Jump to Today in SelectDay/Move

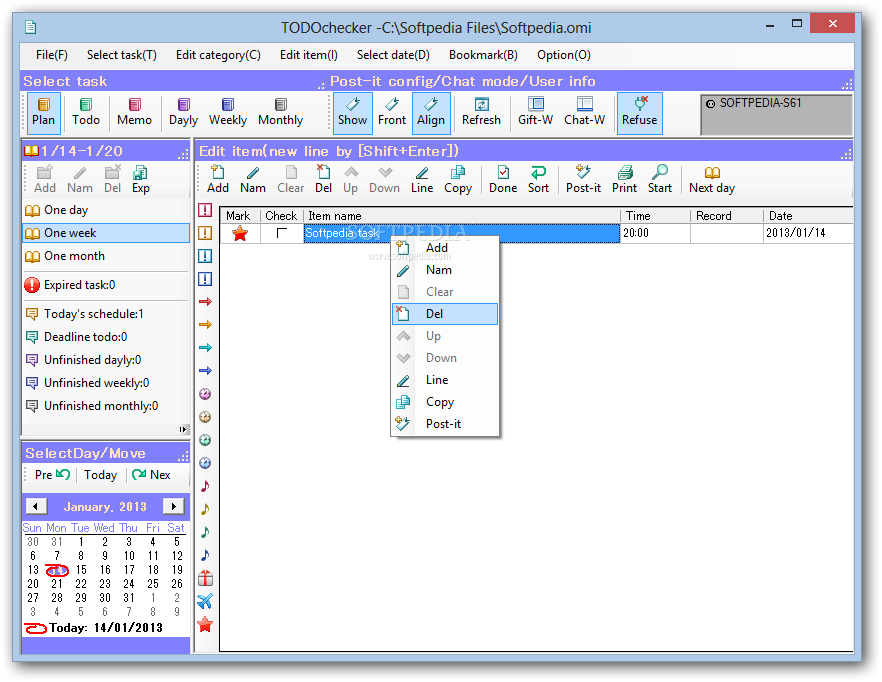[101, 475]
